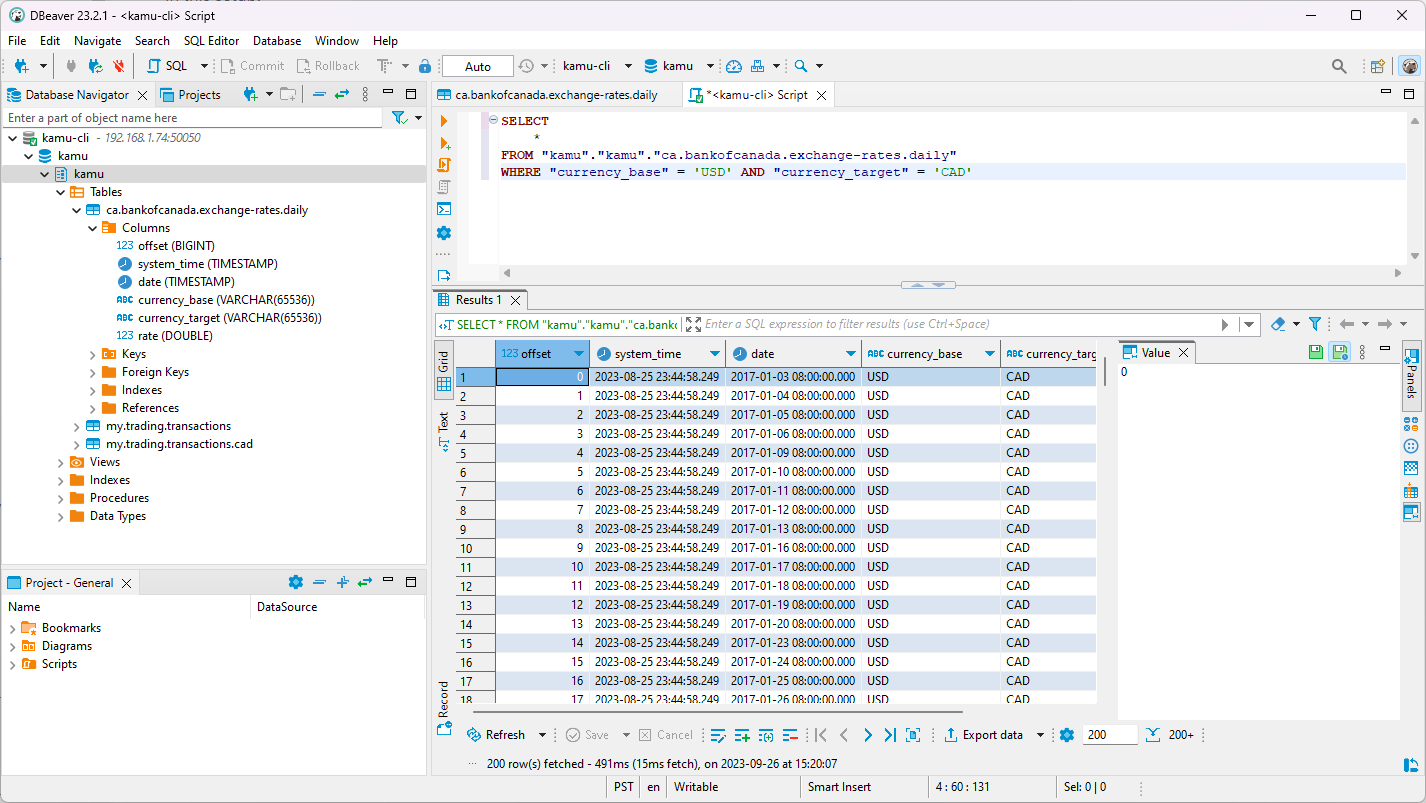1426x803 pixels.
Task: Open the Navigate menu
Action: coord(97,41)
